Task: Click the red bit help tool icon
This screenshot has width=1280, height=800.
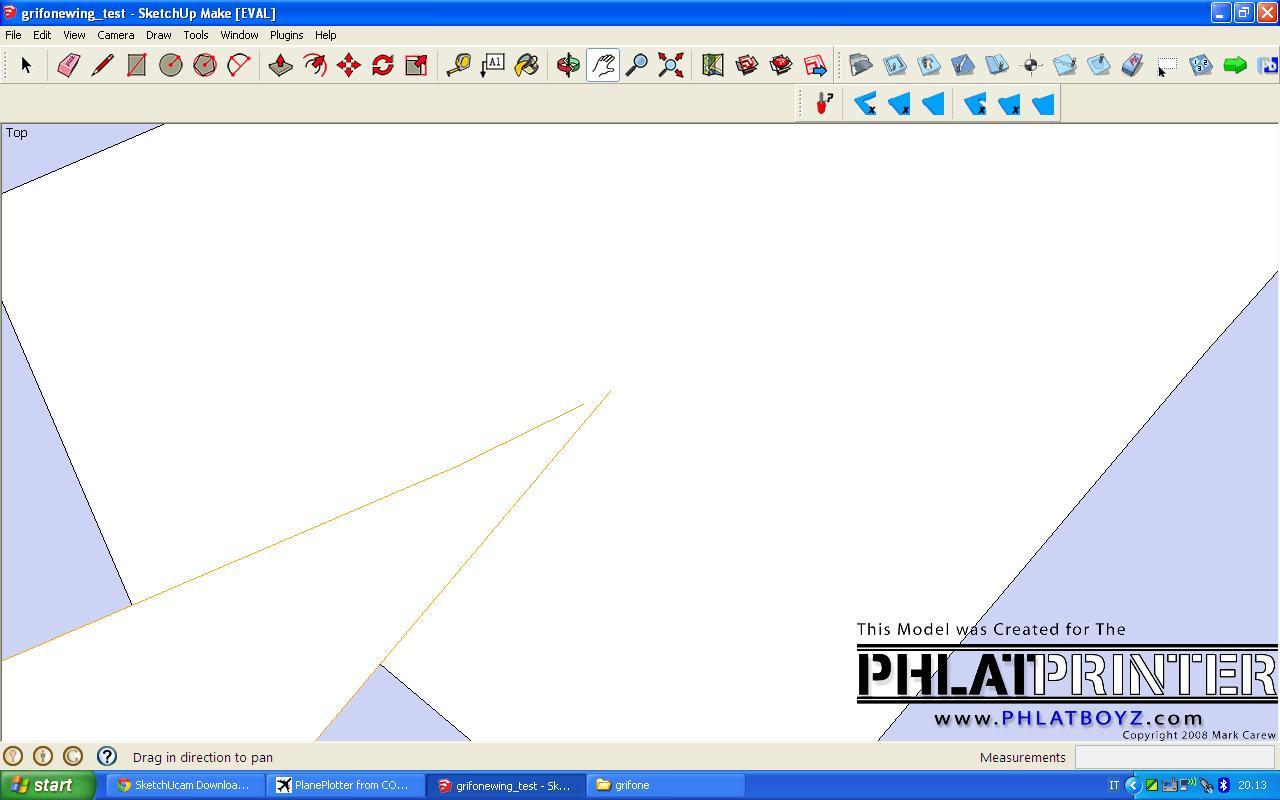Action: click(x=824, y=103)
